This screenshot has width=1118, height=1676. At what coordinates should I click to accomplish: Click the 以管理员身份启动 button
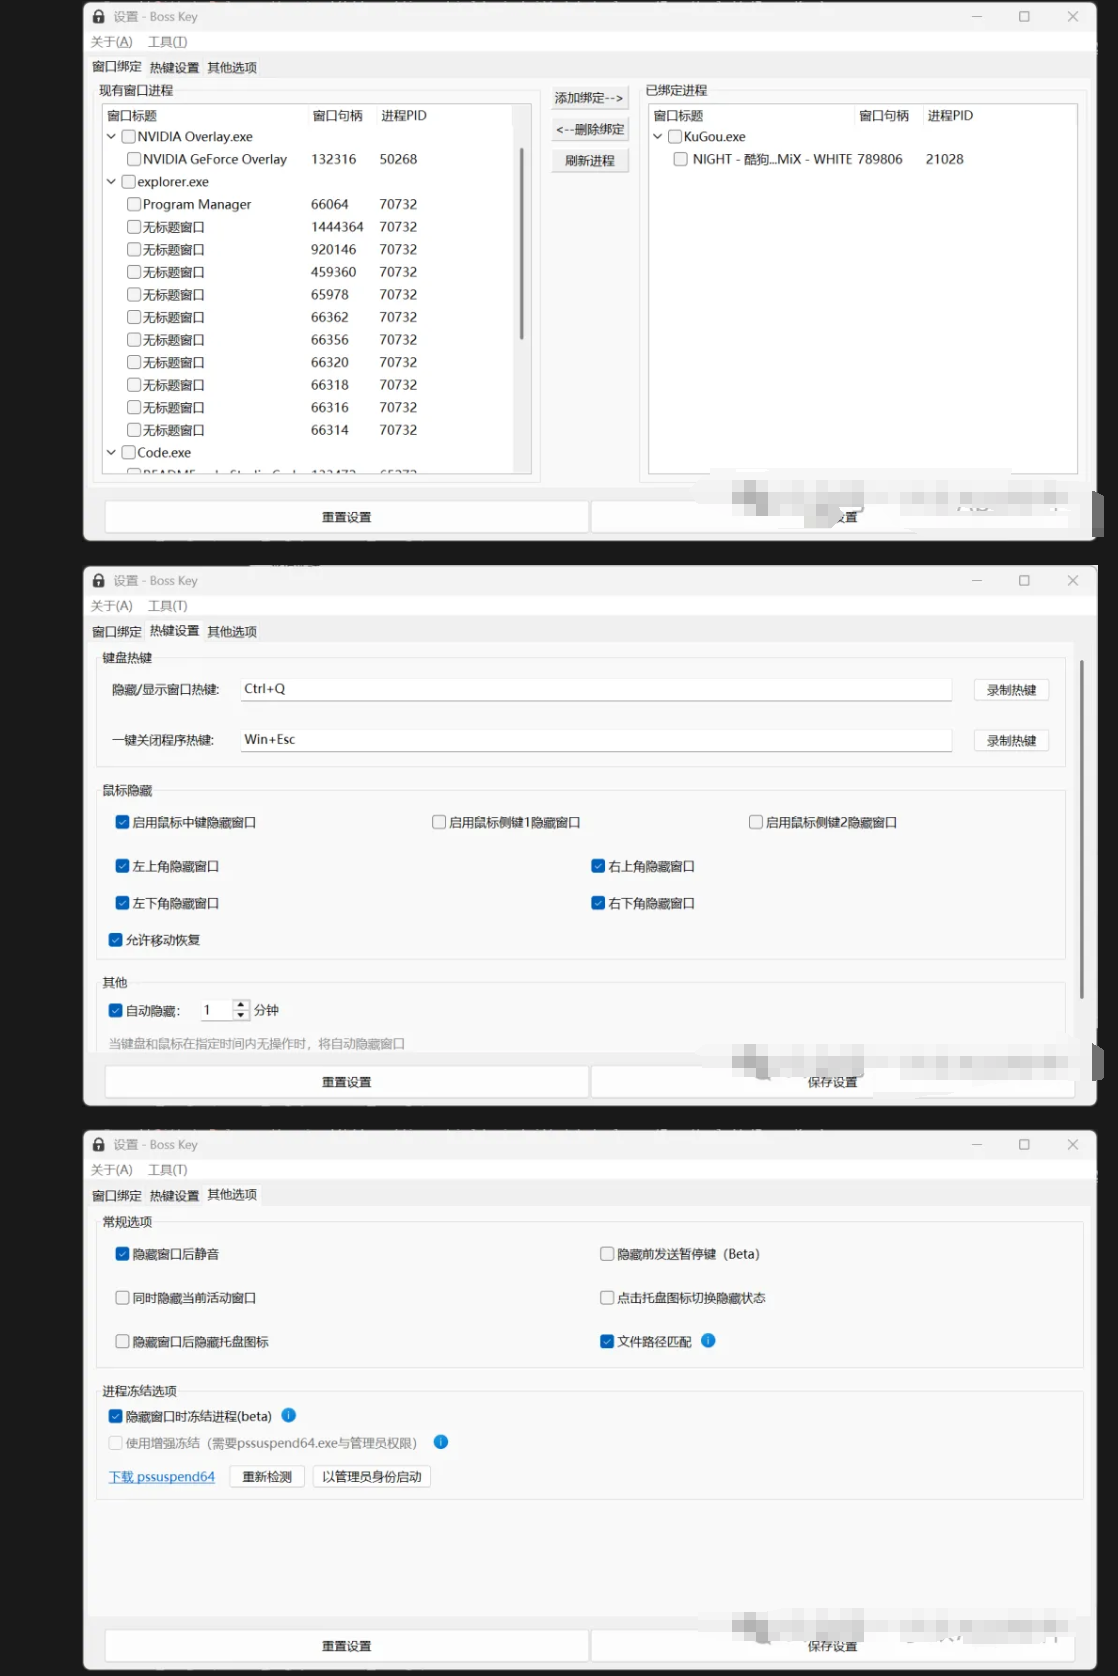pyautogui.click(x=372, y=1477)
